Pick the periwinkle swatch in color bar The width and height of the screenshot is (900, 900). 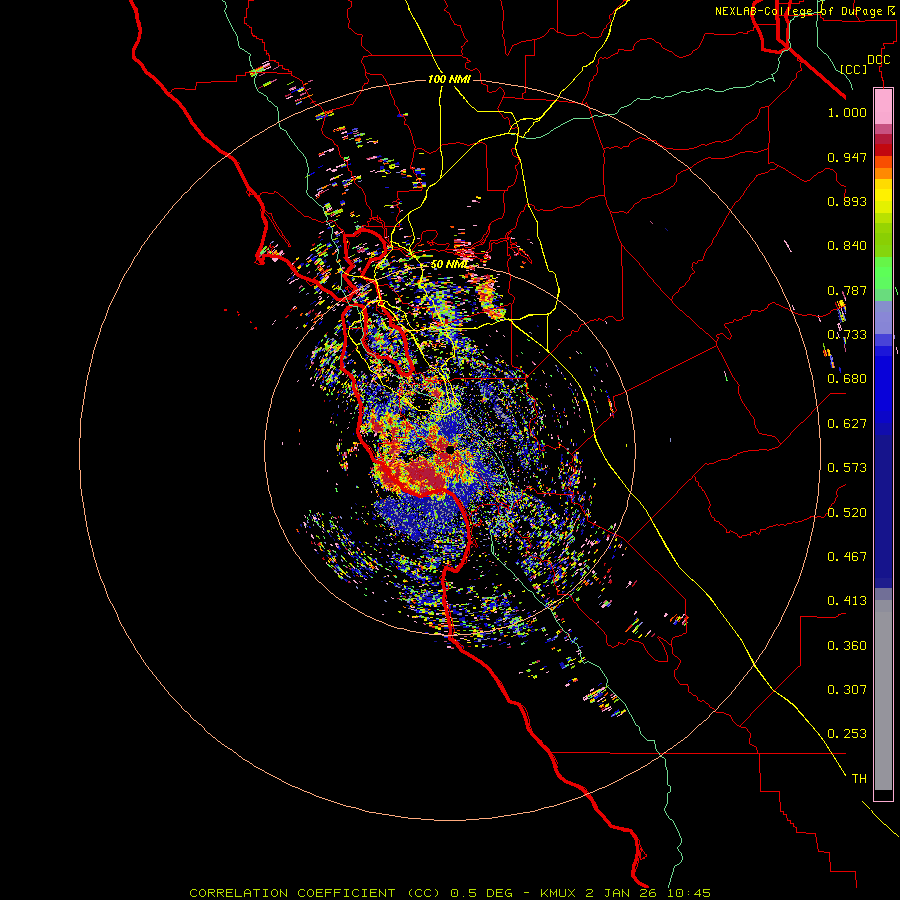tap(883, 317)
